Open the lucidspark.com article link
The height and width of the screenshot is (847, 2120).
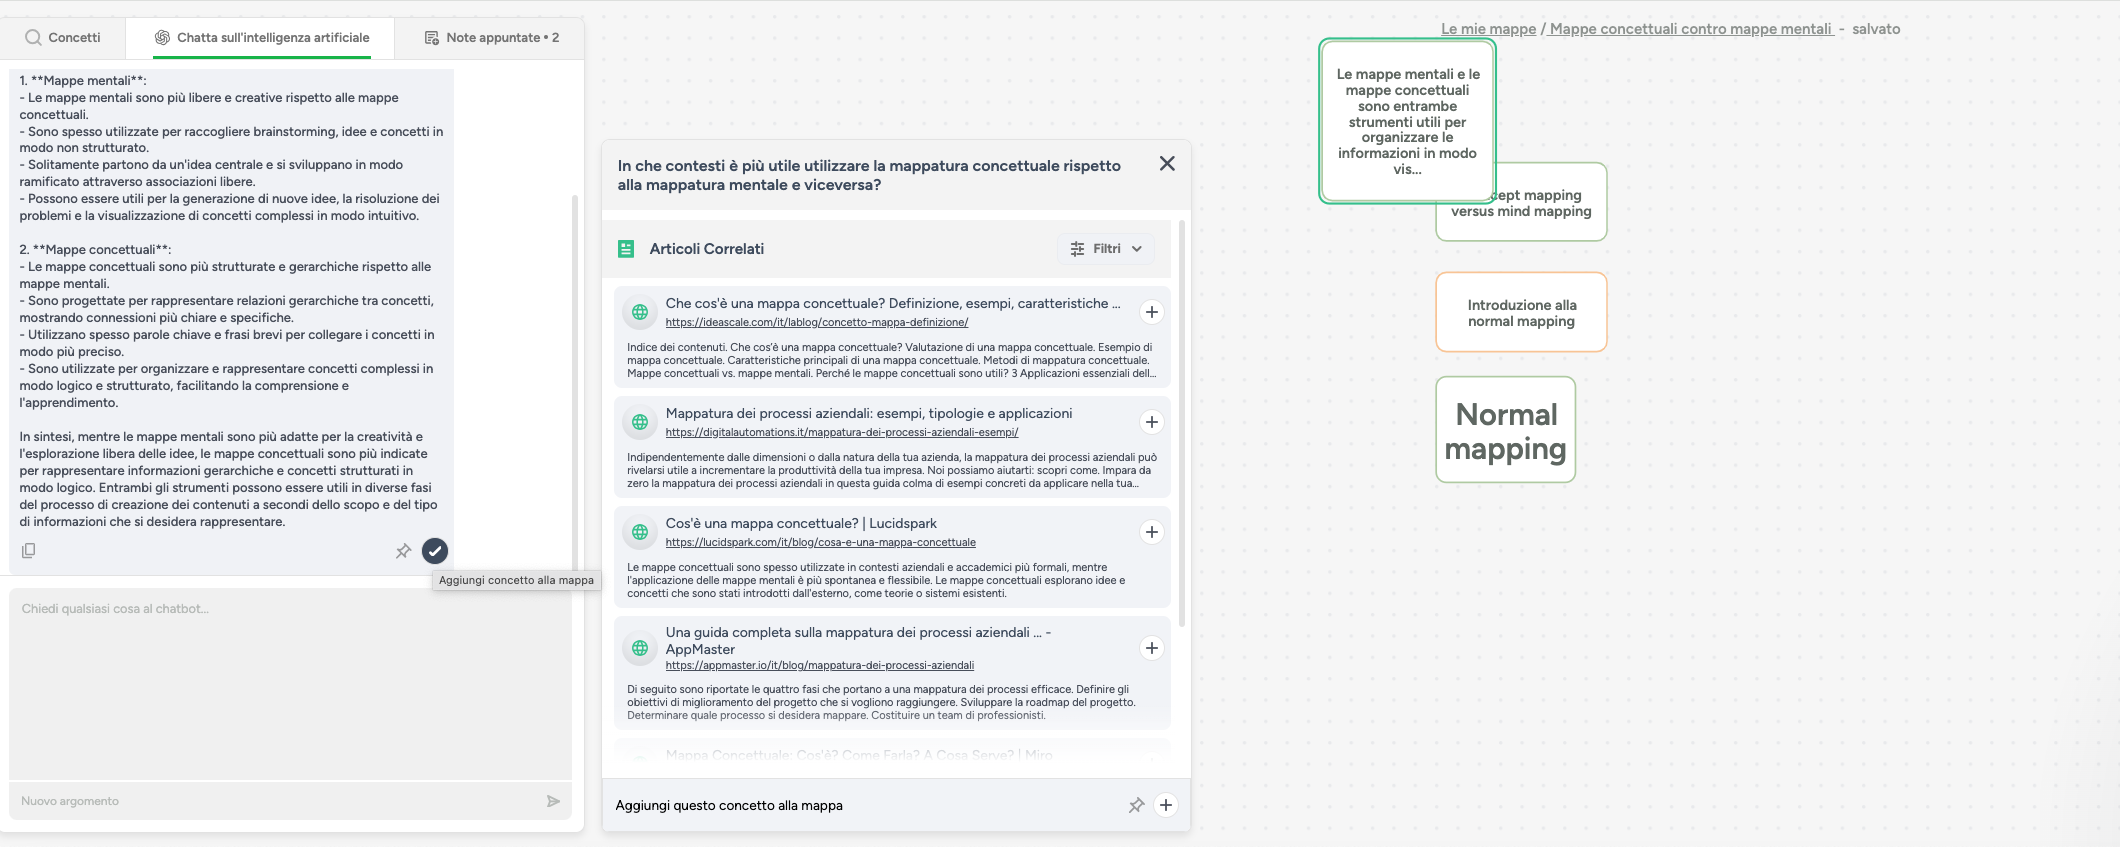pos(820,542)
